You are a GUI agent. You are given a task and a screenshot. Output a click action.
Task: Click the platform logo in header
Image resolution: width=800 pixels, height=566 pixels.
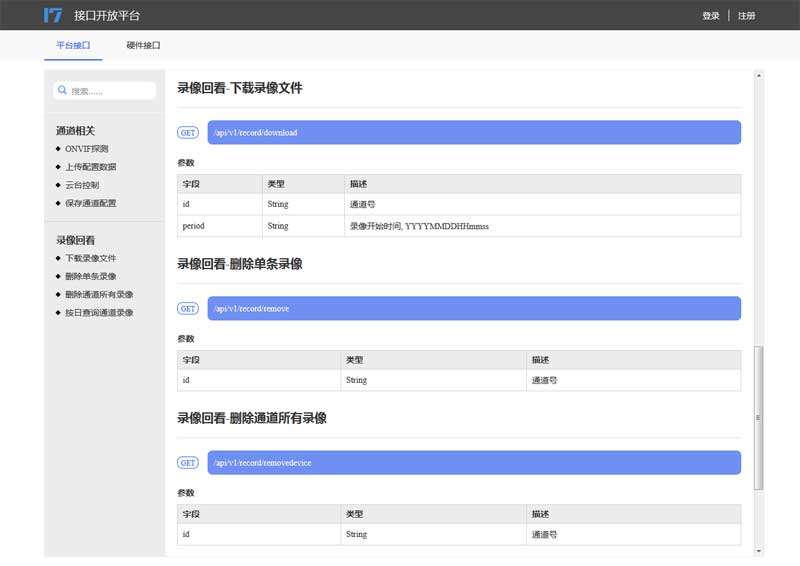[x=53, y=15]
